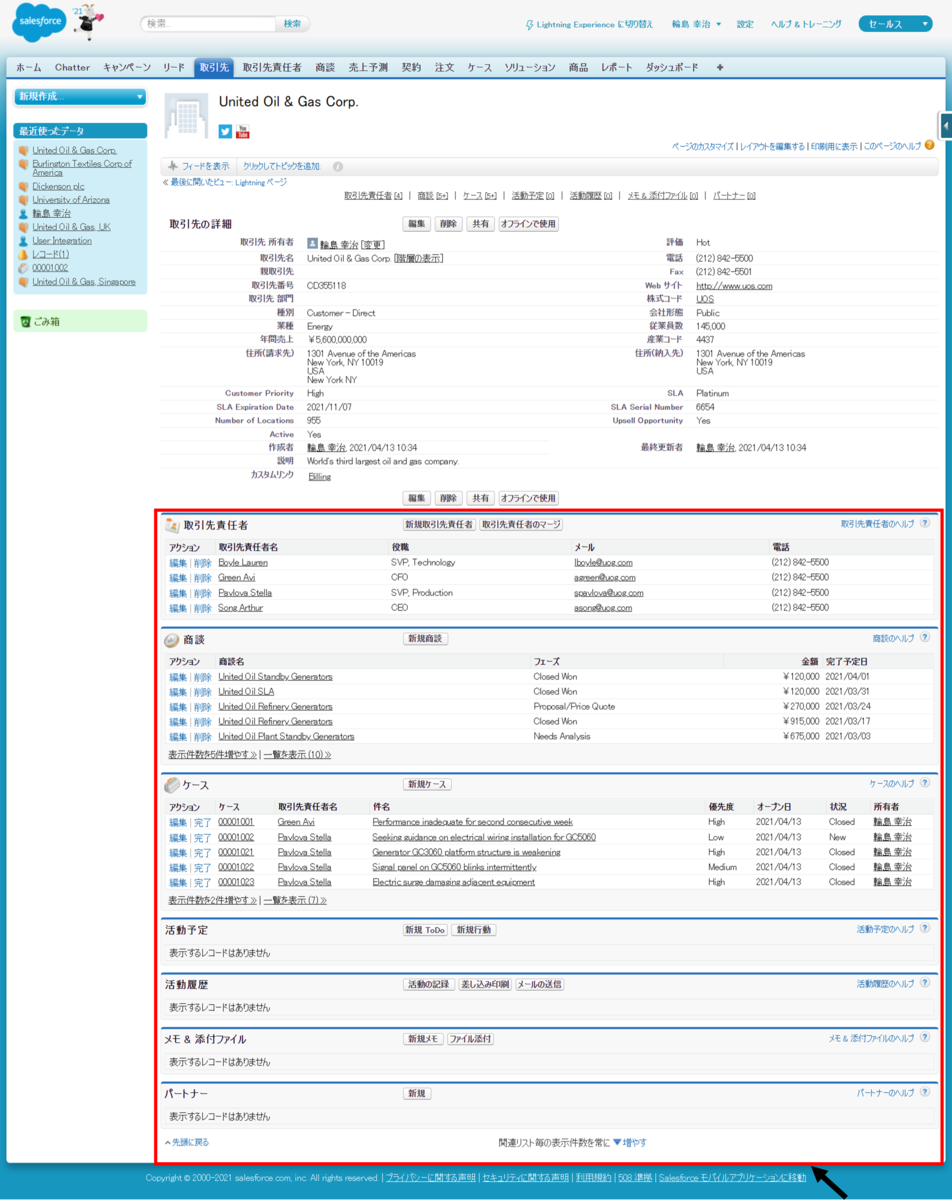
Task: Expand 表示件数を5件増やす in 商談 list
Action: coord(212,755)
